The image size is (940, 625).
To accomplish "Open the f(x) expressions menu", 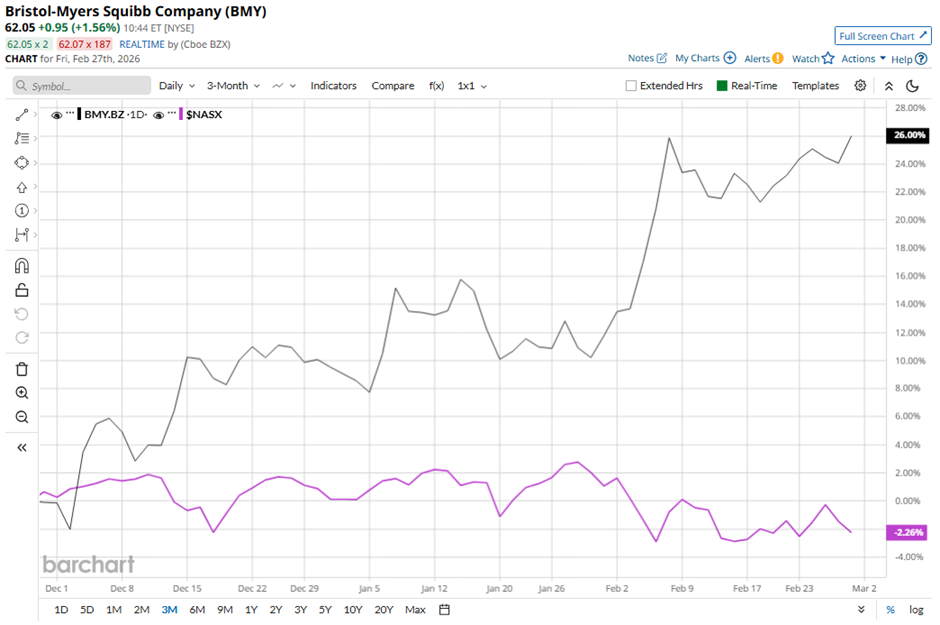I will [436, 86].
